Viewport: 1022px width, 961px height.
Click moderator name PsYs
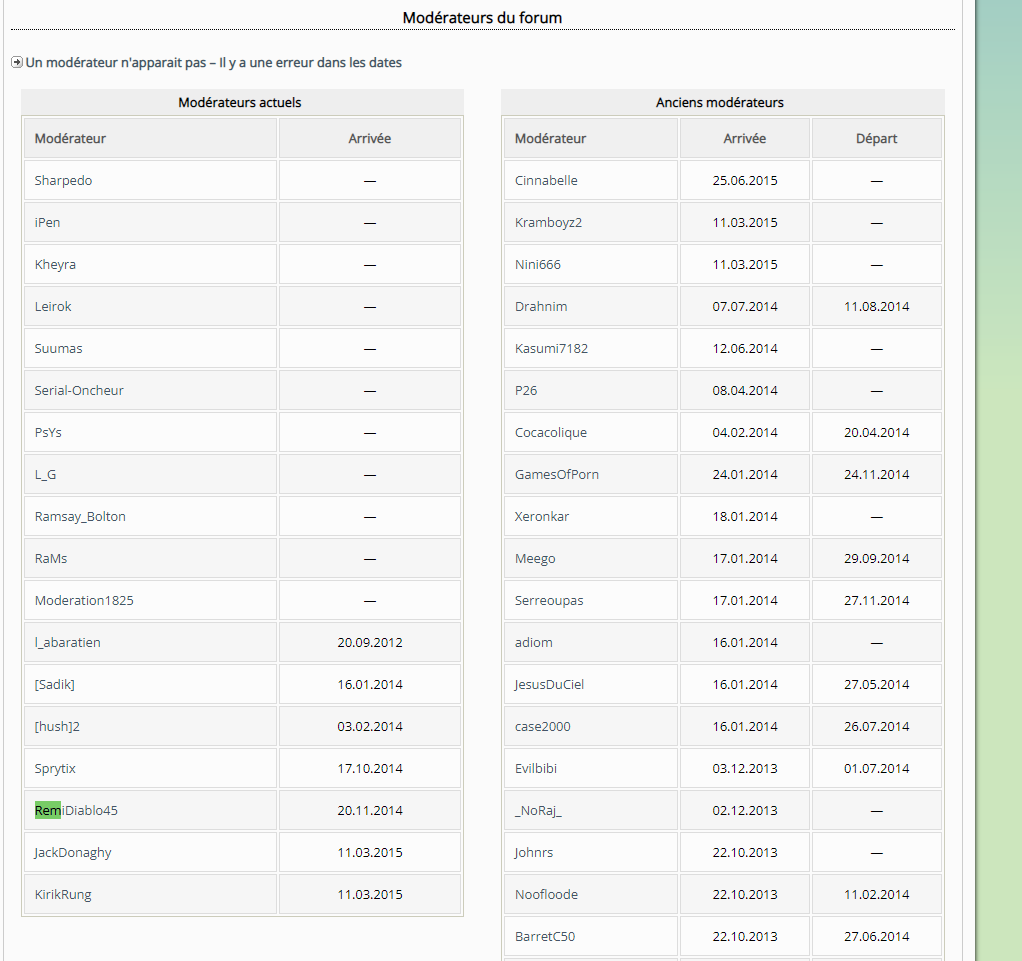coord(48,432)
